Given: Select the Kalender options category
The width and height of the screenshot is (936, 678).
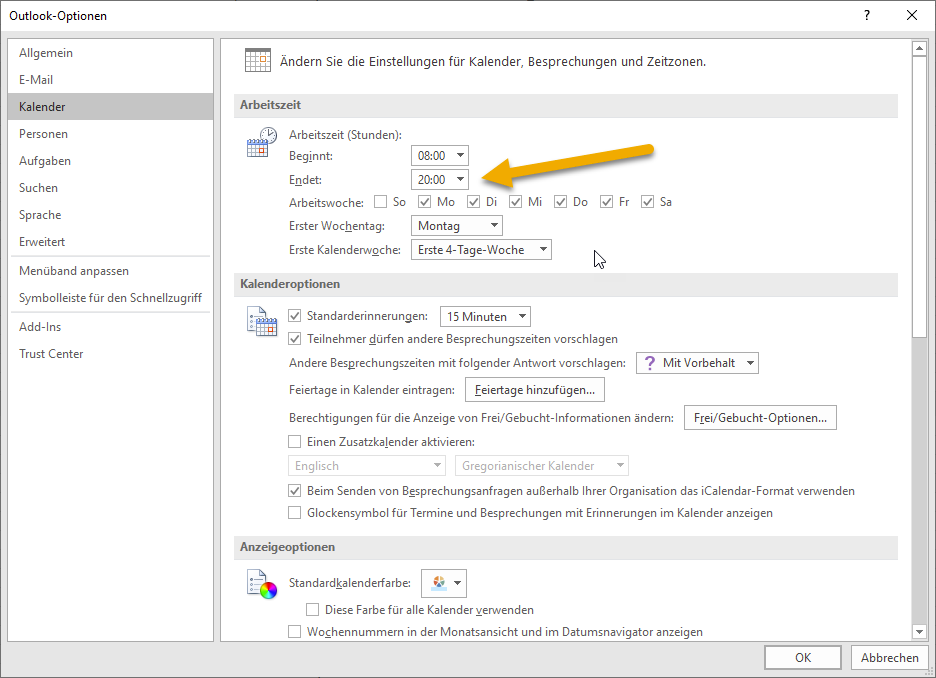Looking at the screenshot, I should tap(110, 106).
